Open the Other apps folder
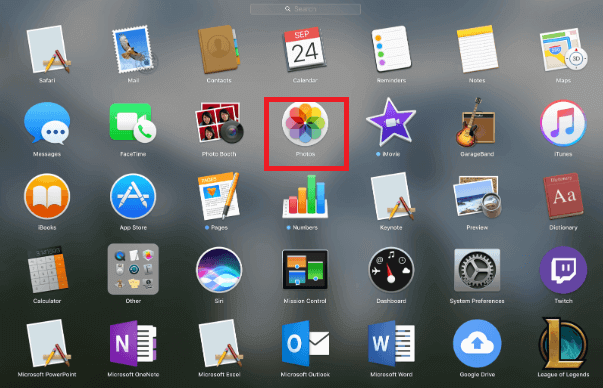Viewport: 603px width, 388px height. (133, 269)
